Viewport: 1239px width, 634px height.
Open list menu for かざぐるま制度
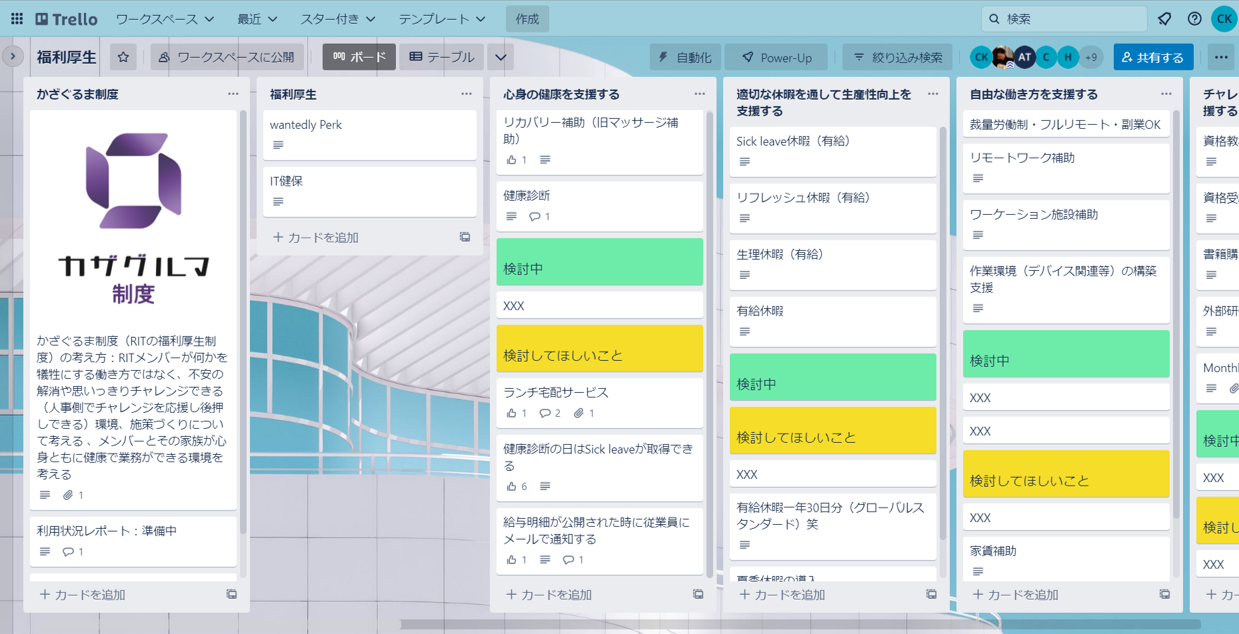point(233,94)
